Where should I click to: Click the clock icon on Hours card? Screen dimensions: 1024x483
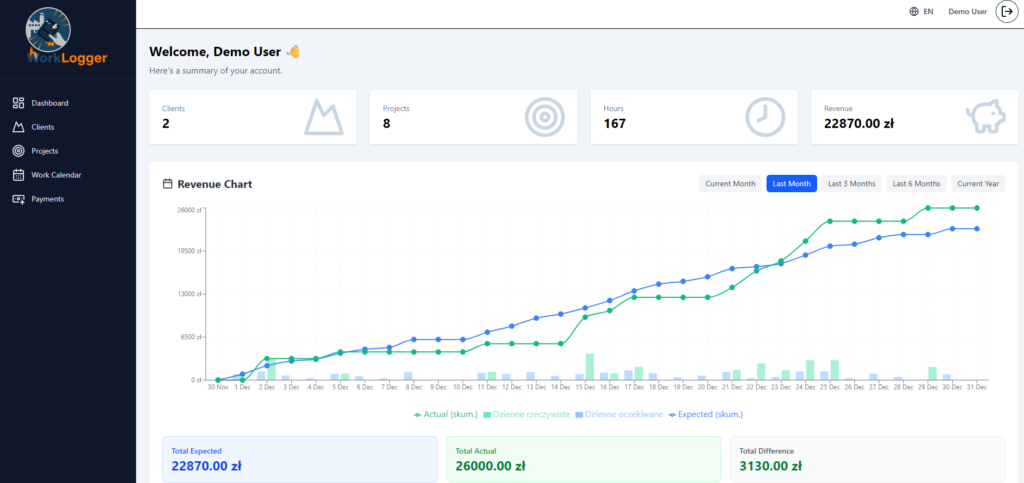coord(765,117)
